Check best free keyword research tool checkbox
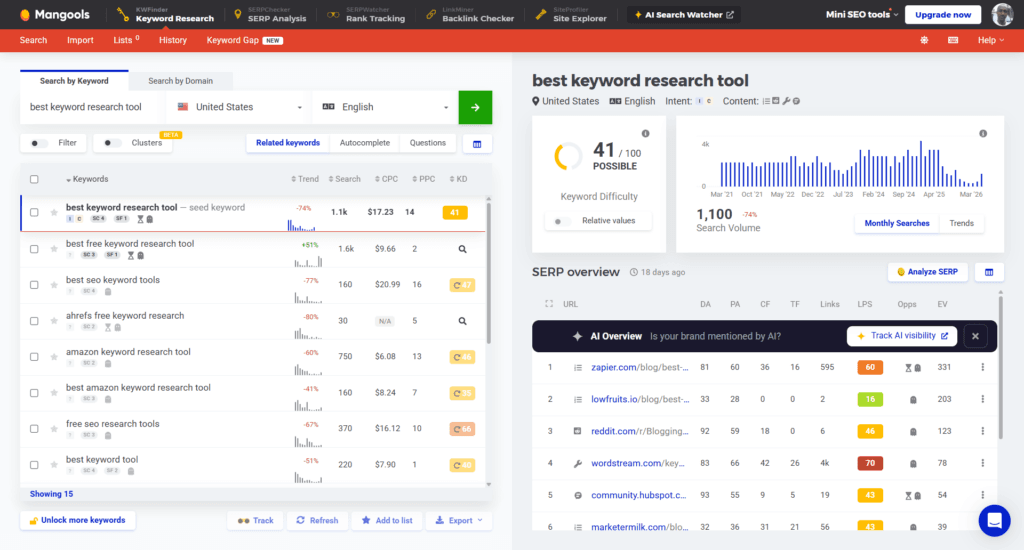This screenshot has height=550, width=1024. (x=34, y=249)
